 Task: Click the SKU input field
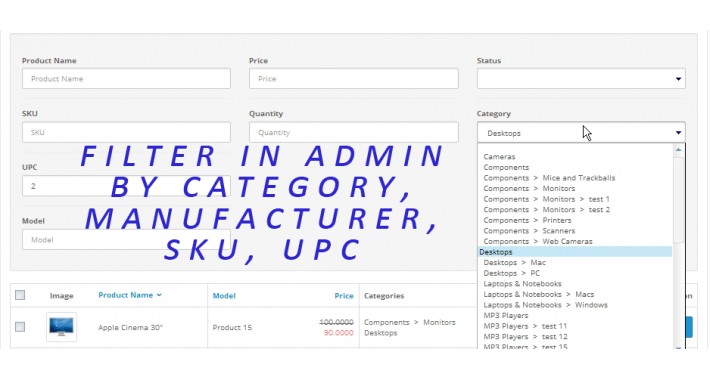click(x=126, y=132)
